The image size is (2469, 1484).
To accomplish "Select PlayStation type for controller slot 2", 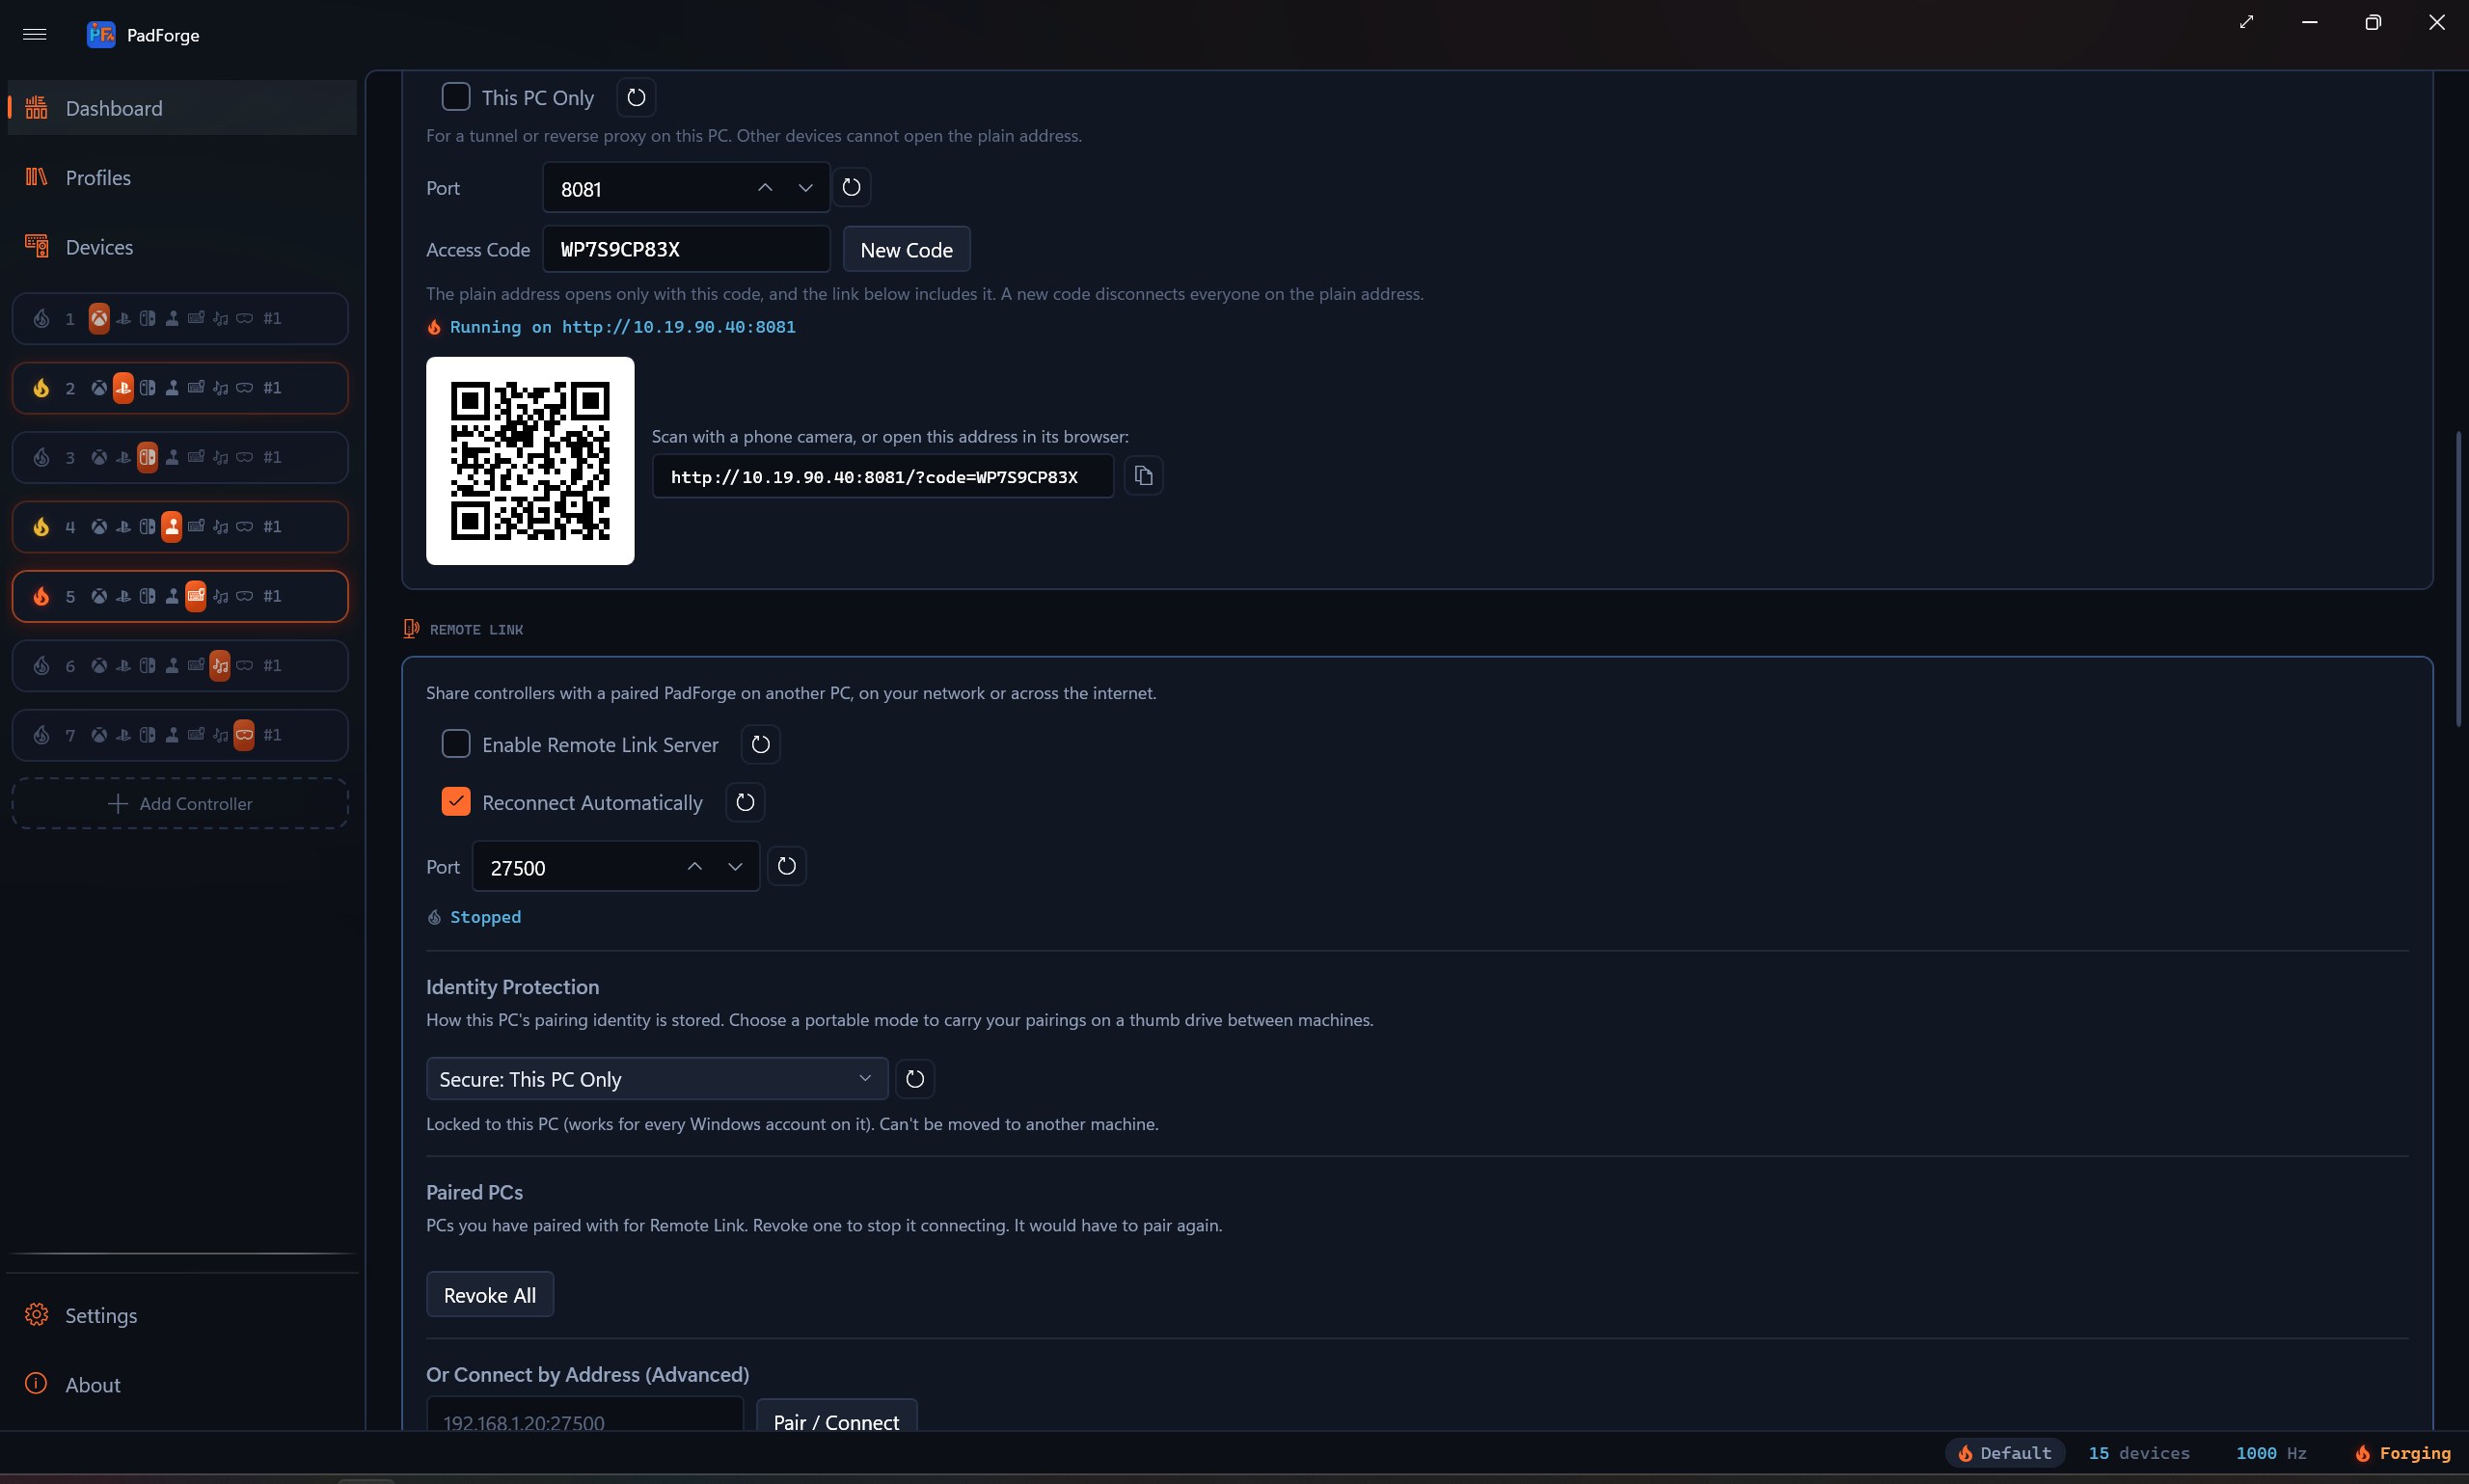I will click(x=123, y=388).
